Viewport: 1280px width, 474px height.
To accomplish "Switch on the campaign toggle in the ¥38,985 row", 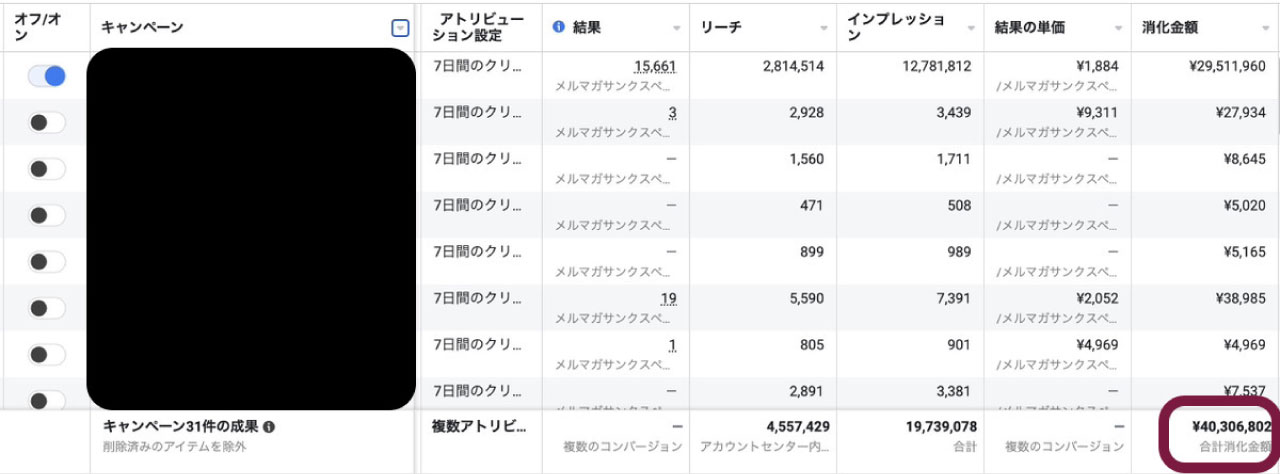I will [x=47, y=308].
